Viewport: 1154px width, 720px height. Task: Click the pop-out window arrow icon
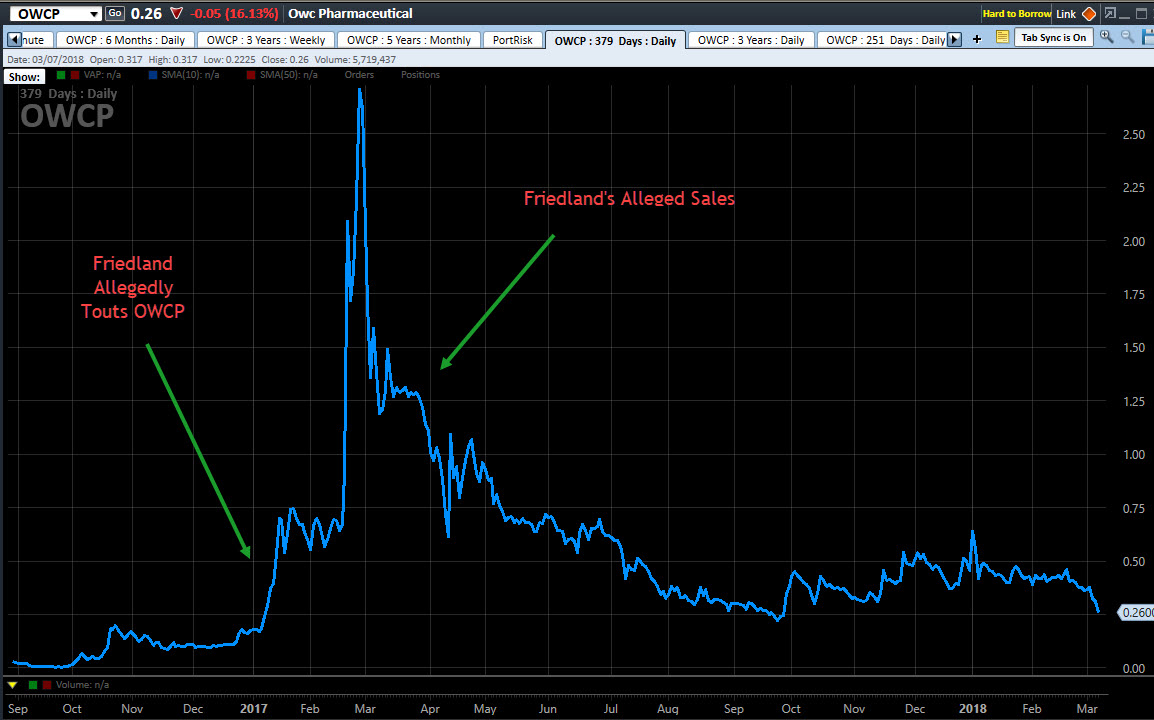1111,14
